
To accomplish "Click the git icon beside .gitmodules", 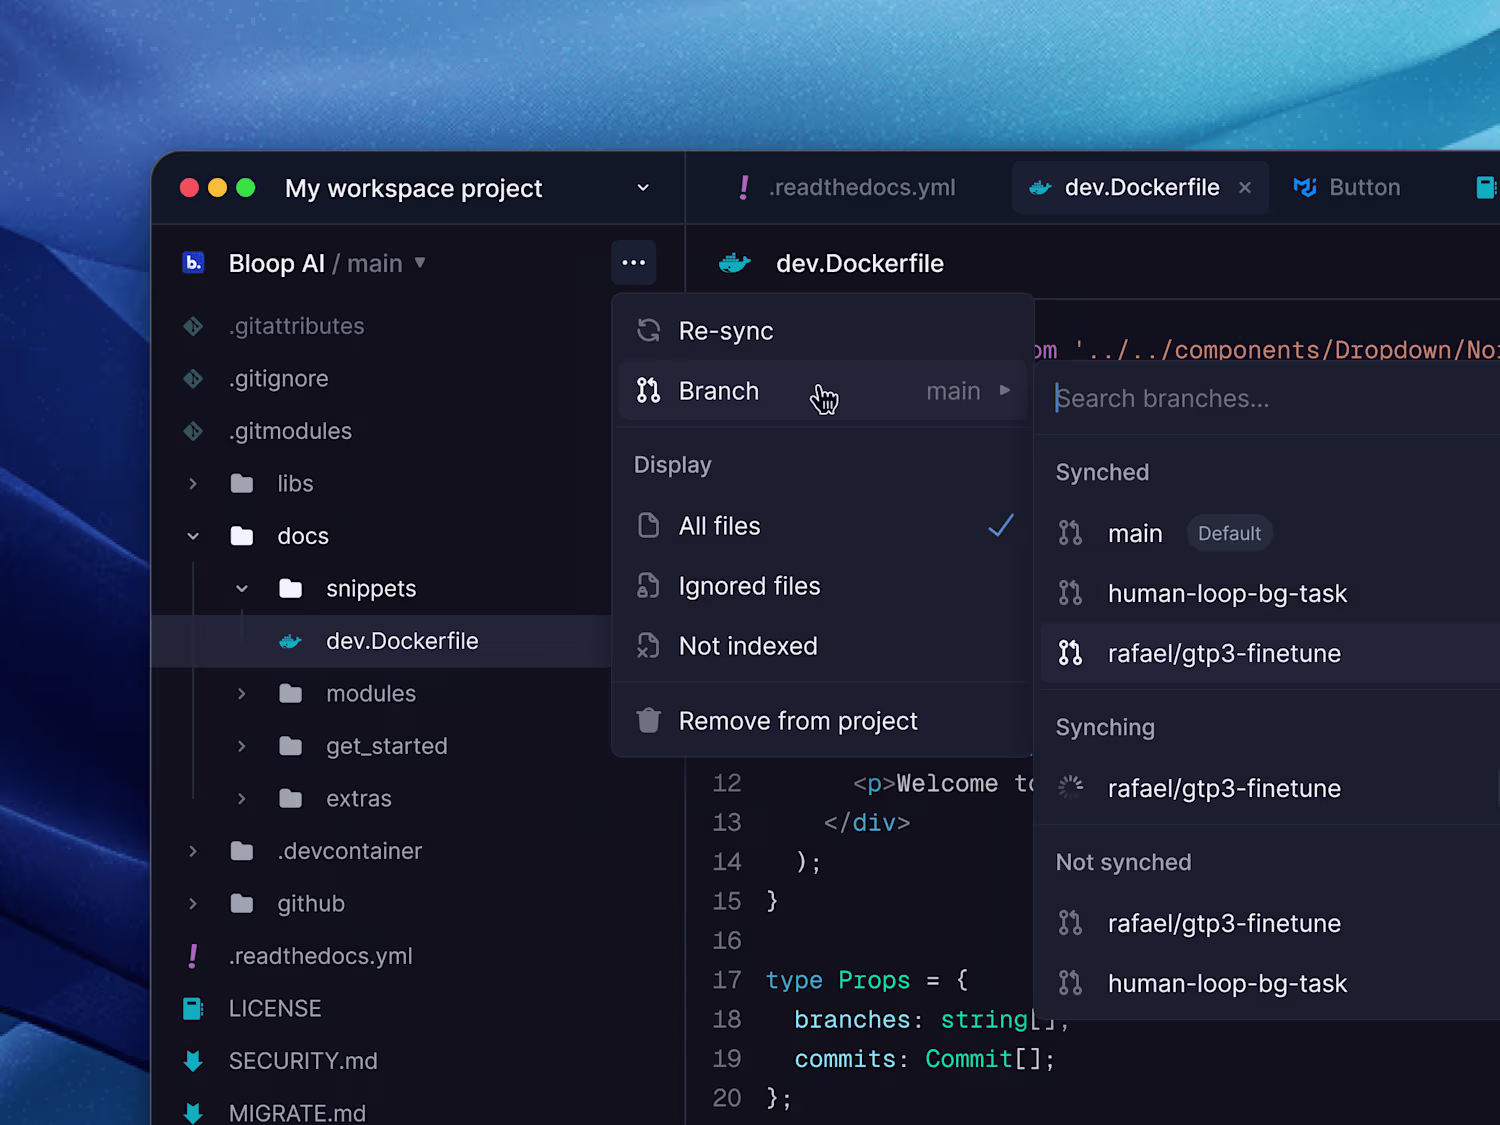I will [193, 431].
